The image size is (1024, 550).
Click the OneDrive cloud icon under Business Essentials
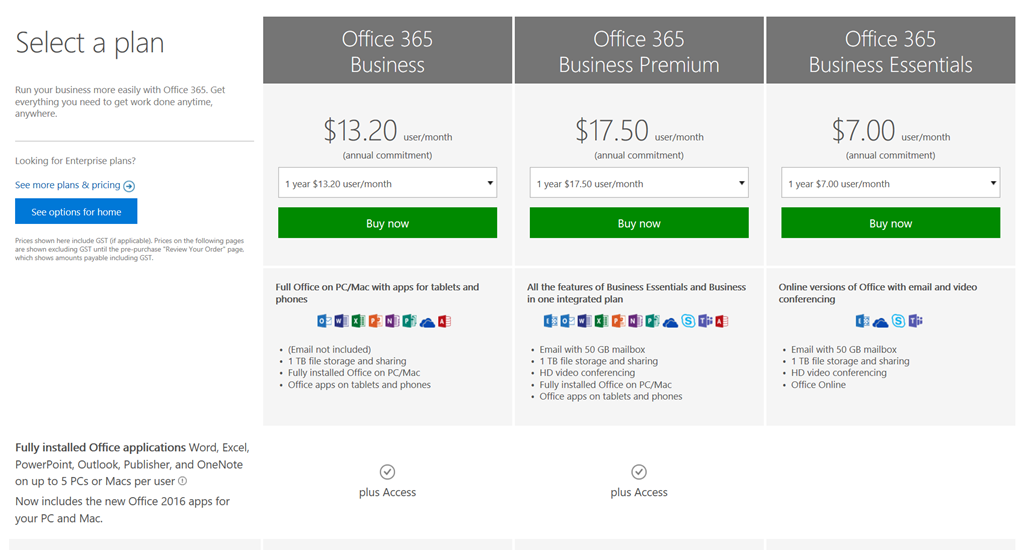pos(880,321)
